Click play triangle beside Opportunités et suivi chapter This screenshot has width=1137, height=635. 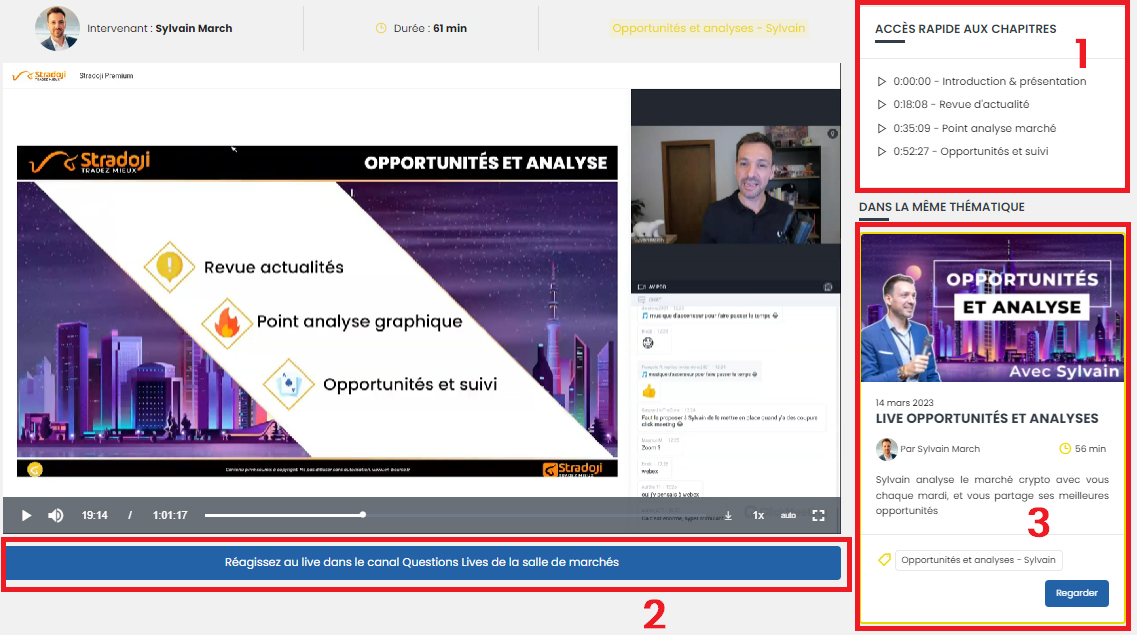pyautogui.click(x=882, y=152)
